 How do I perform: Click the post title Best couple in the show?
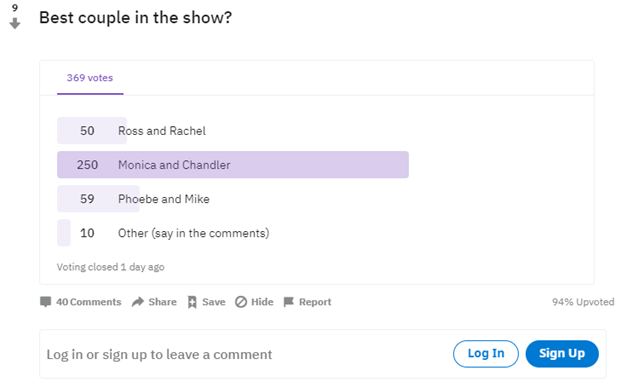[136, 18]
